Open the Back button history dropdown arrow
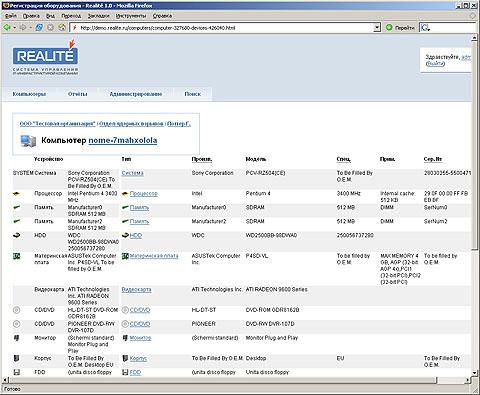This screenshot has width=480, height=395. pos(14,28)
